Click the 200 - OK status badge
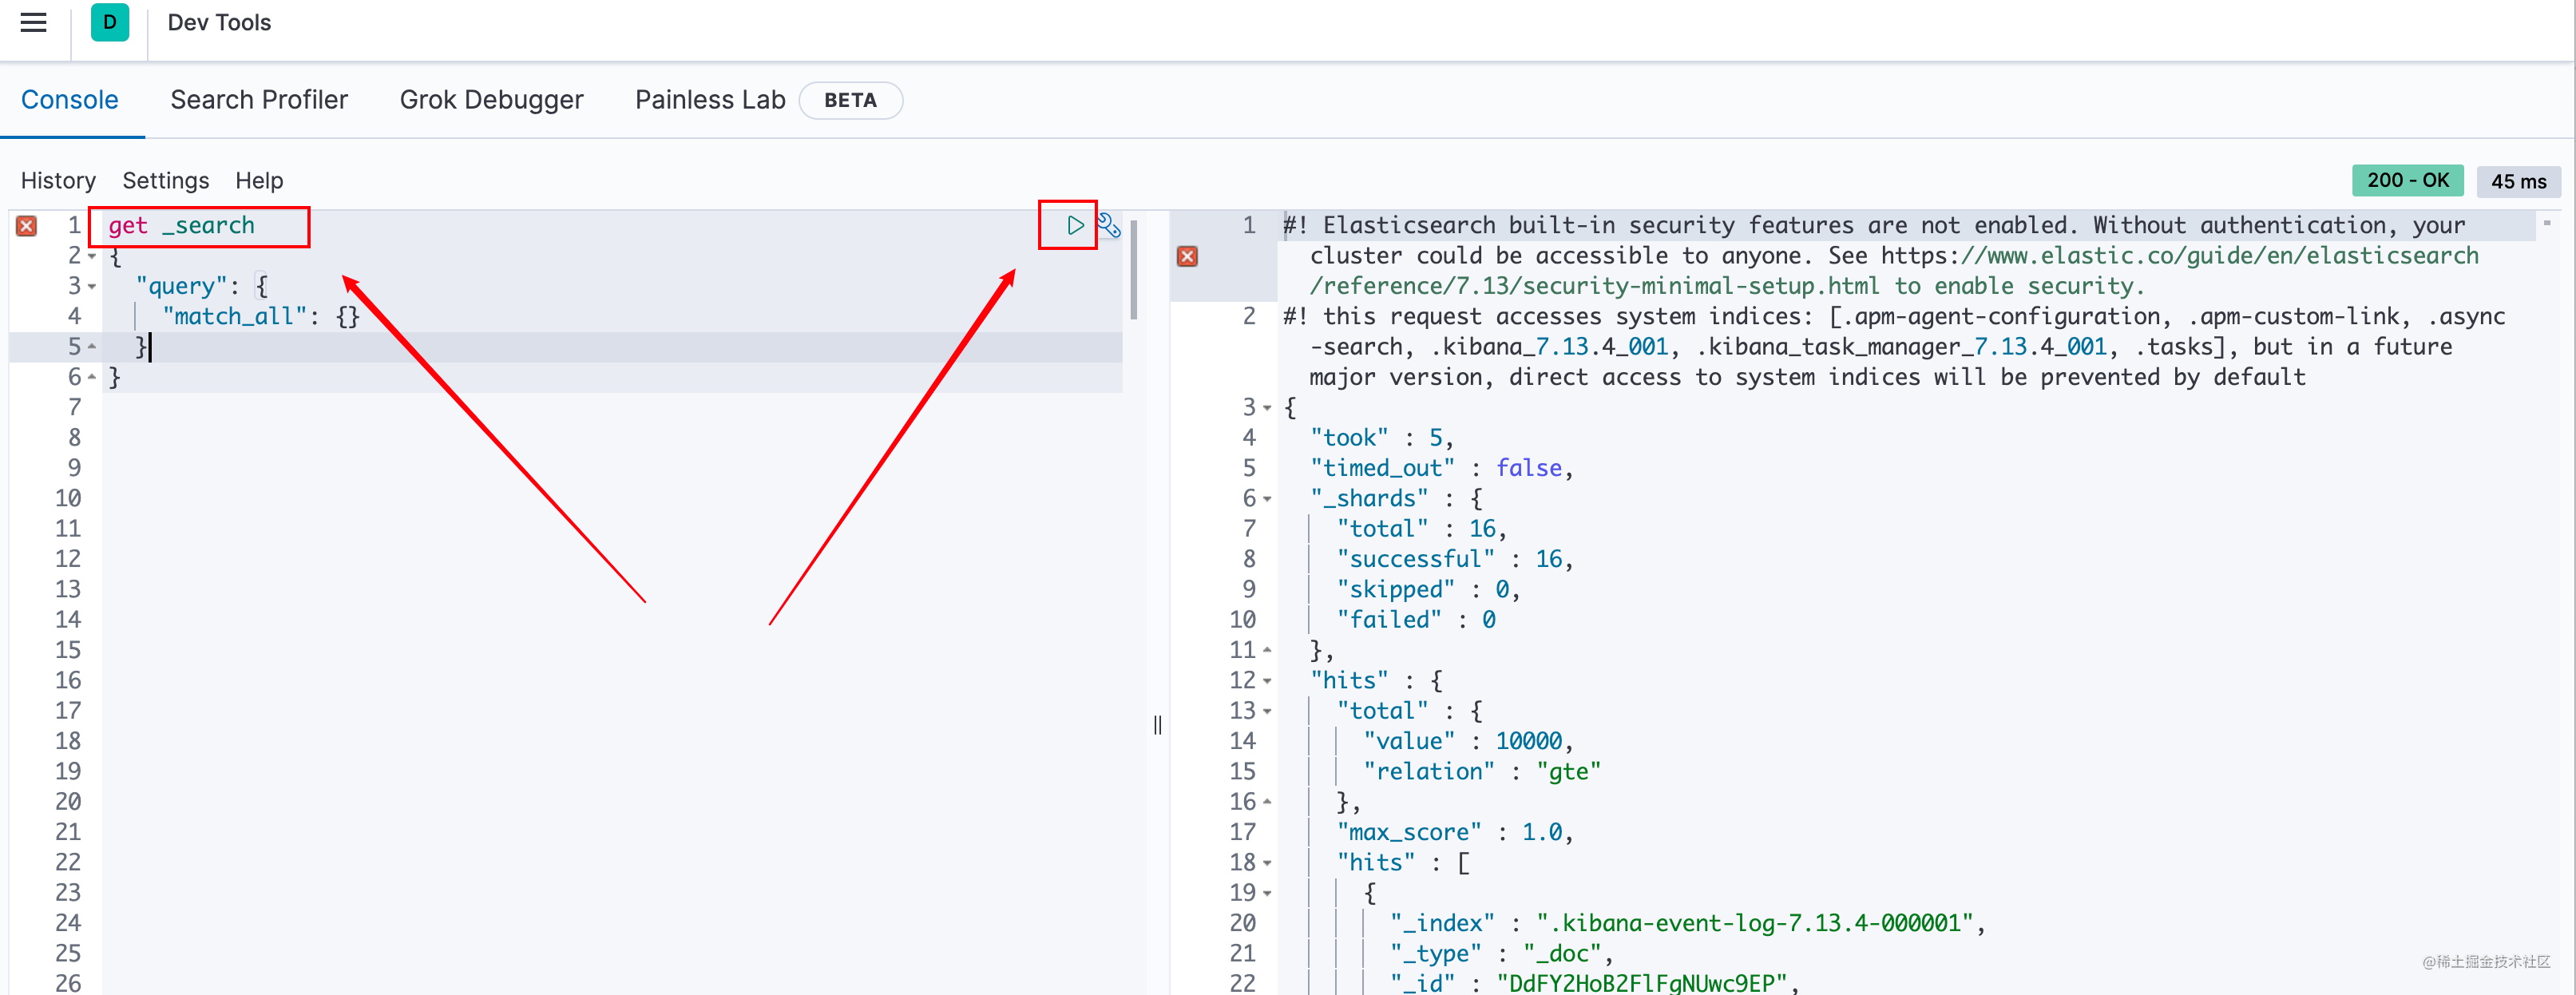 (2406, 181)
